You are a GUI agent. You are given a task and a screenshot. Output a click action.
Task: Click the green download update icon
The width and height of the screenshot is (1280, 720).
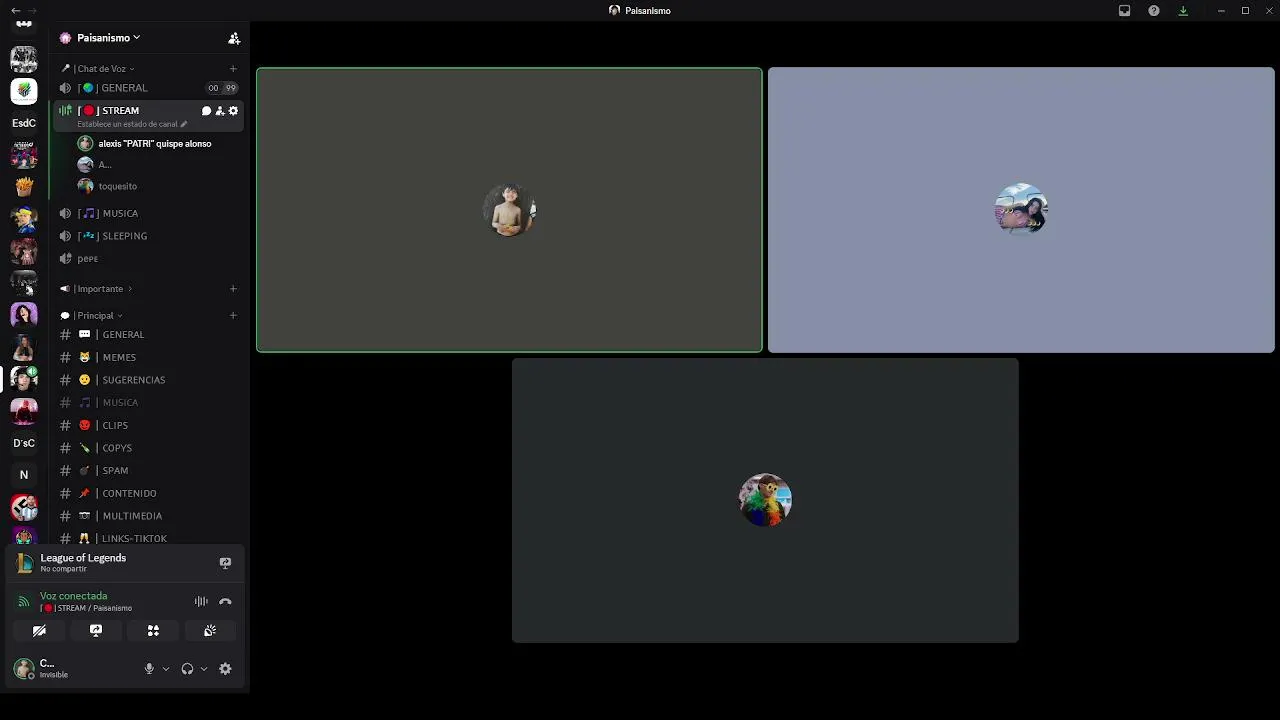[x=1183, y=11]
